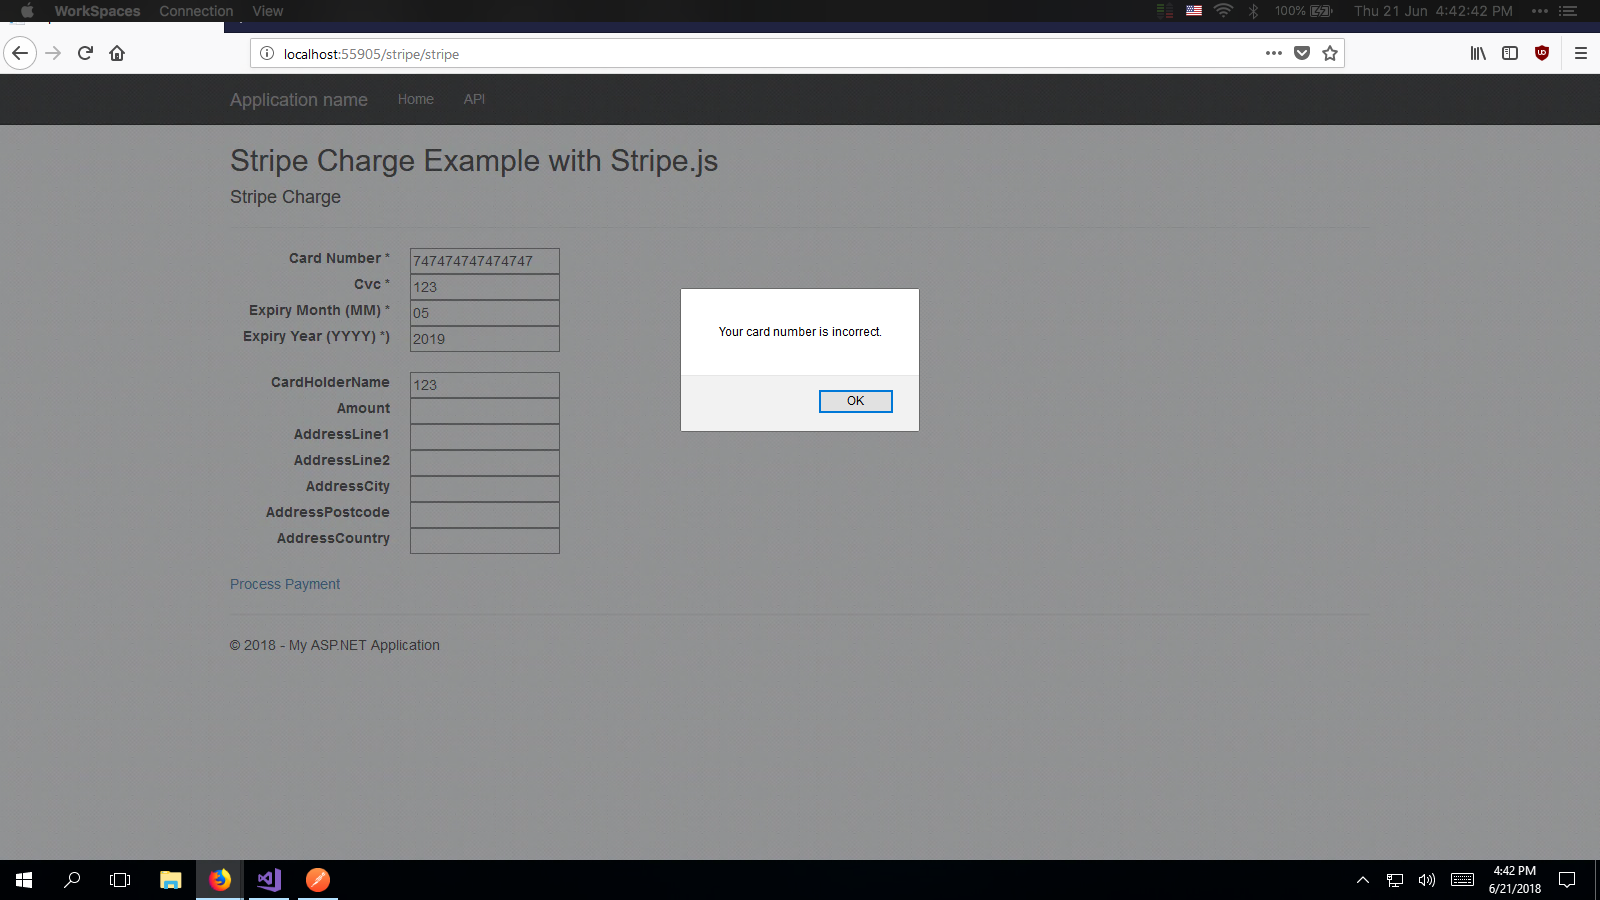Launch Visual Studio from the taskbar
Screen dimensions: 1600x900
[x=268, y=880]
